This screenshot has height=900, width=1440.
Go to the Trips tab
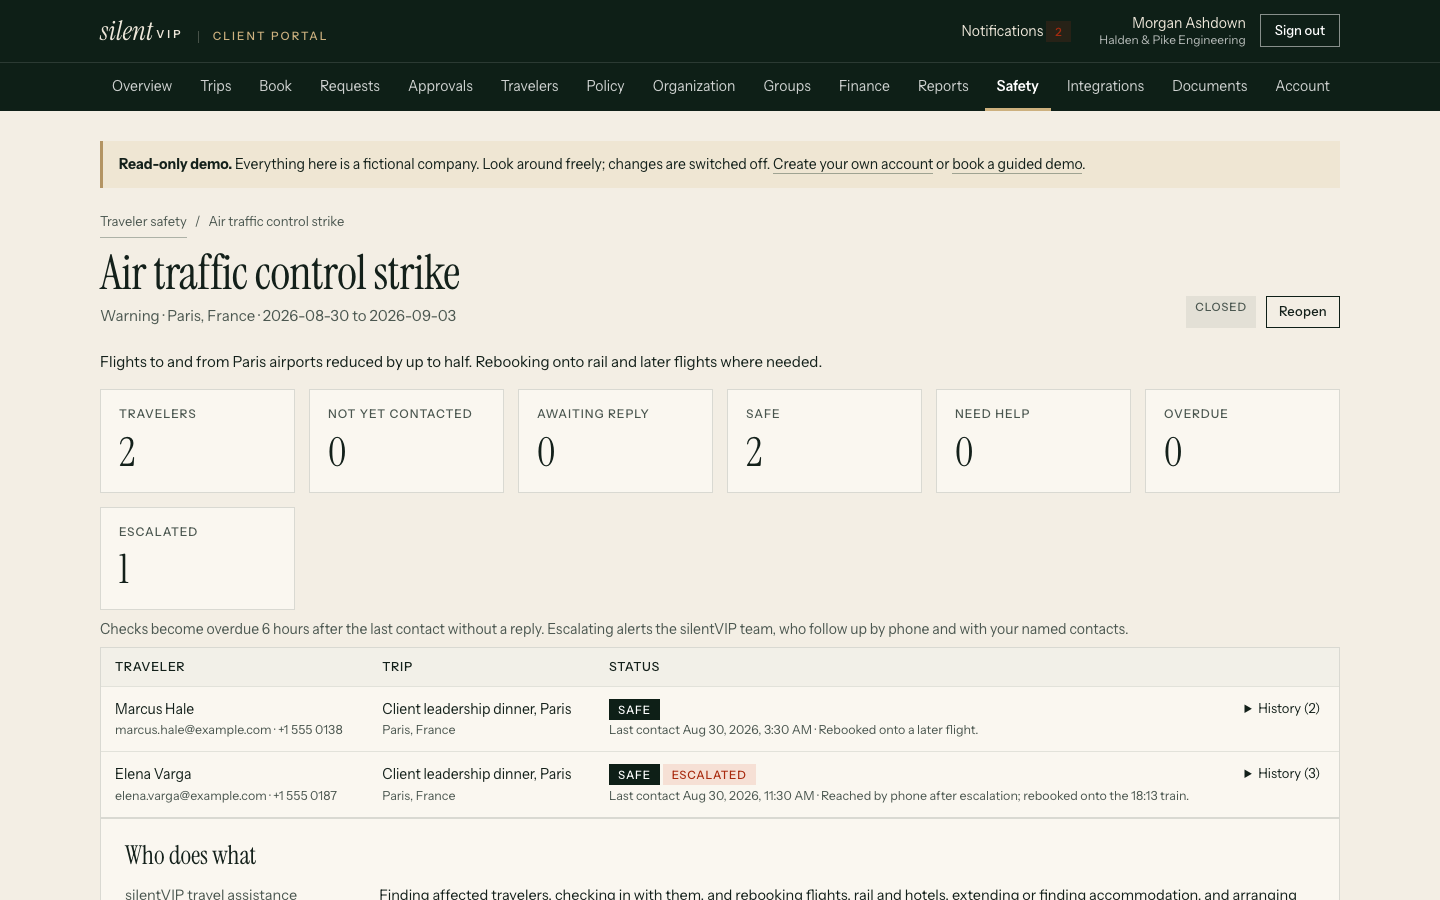[216, 86]
